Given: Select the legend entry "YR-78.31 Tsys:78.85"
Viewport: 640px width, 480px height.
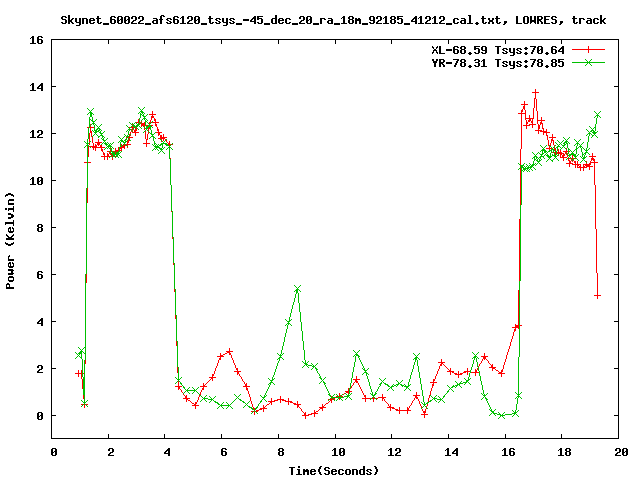Looking at the screenshot, I should [498, 63].
